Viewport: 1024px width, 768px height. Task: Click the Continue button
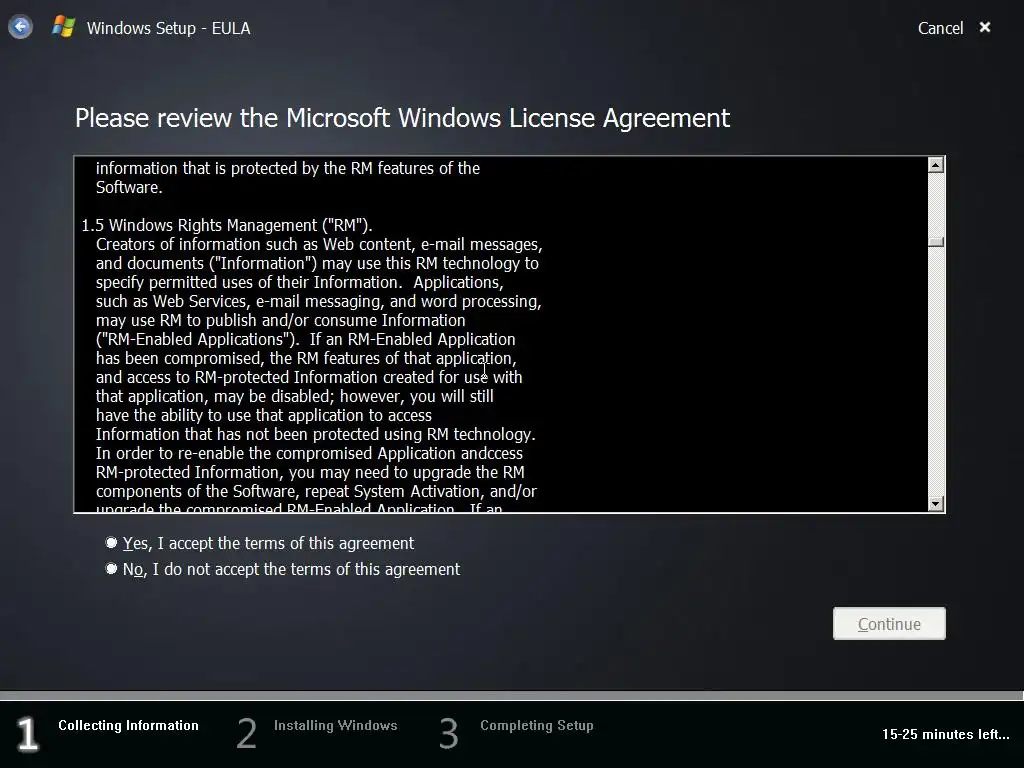[x=889, y=624]
